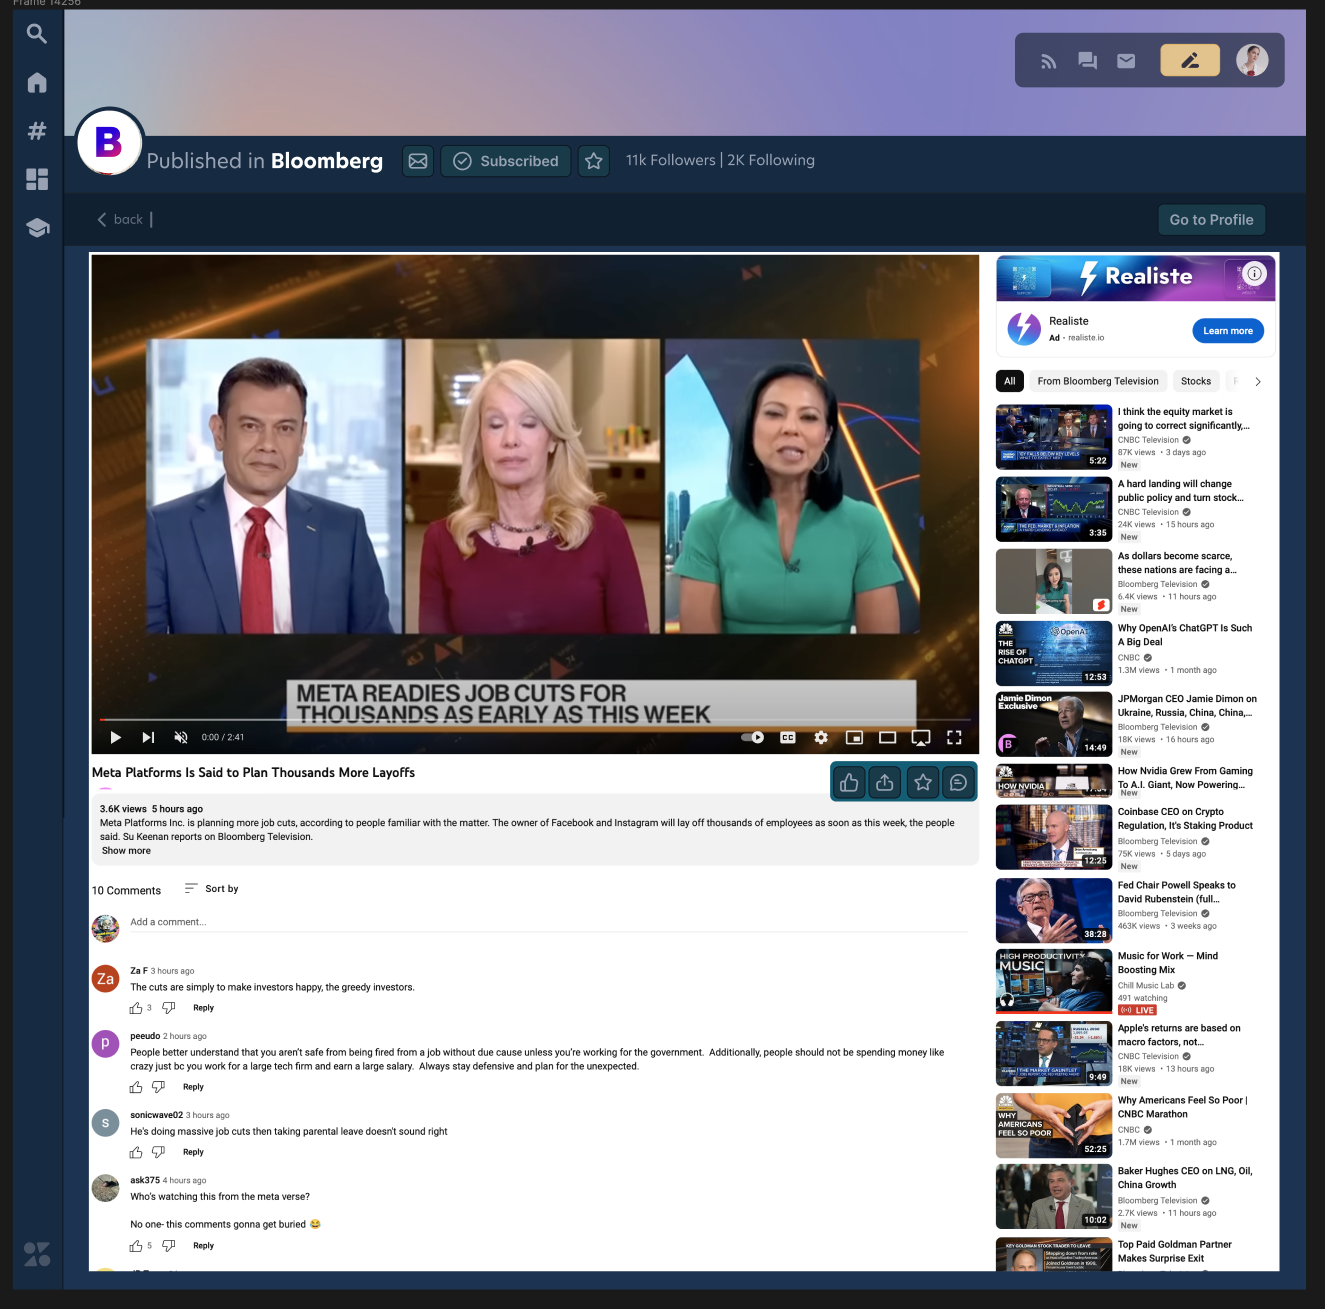
Task: Open the hashtag explore section
Action: [x=36, y=130]
